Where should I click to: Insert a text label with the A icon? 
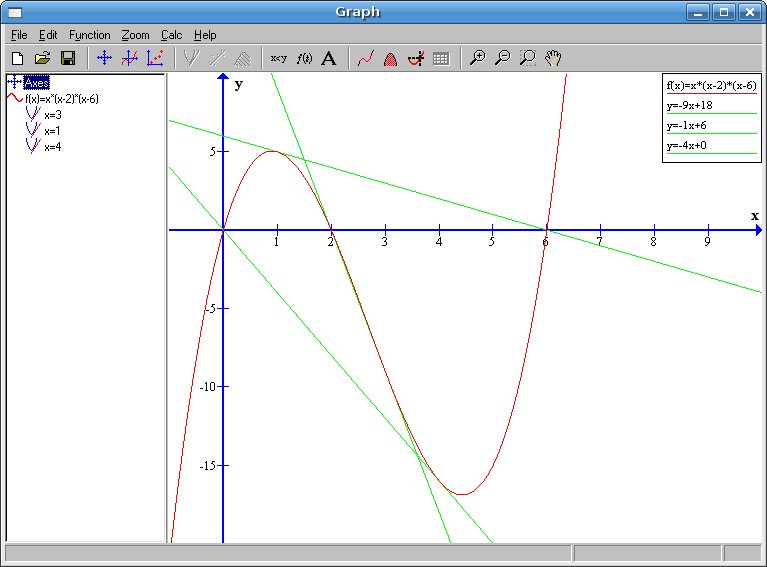(329, 59)
